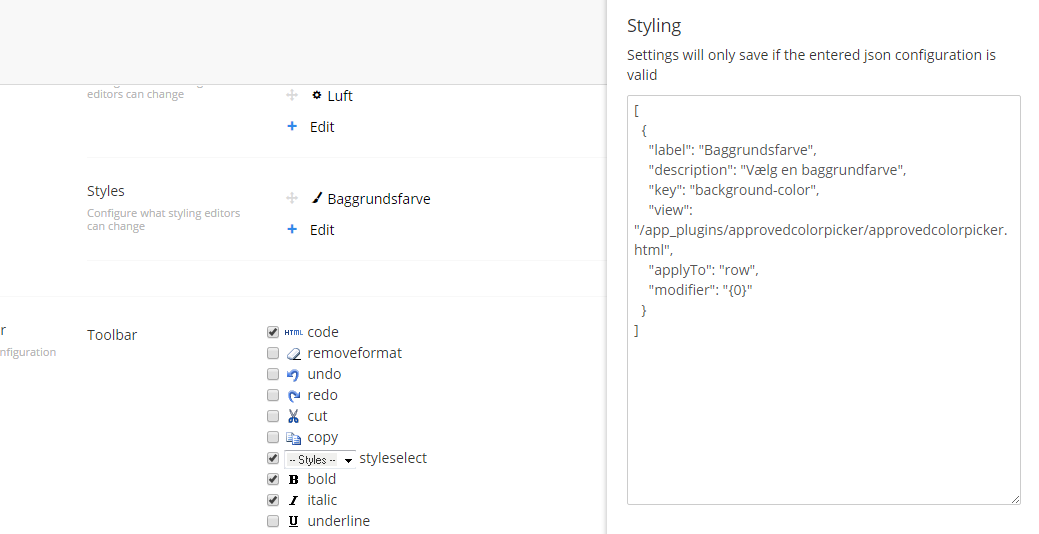Click the removeformat eraser icon
Screen dimensions: 1039x534
tap(294, 354)
